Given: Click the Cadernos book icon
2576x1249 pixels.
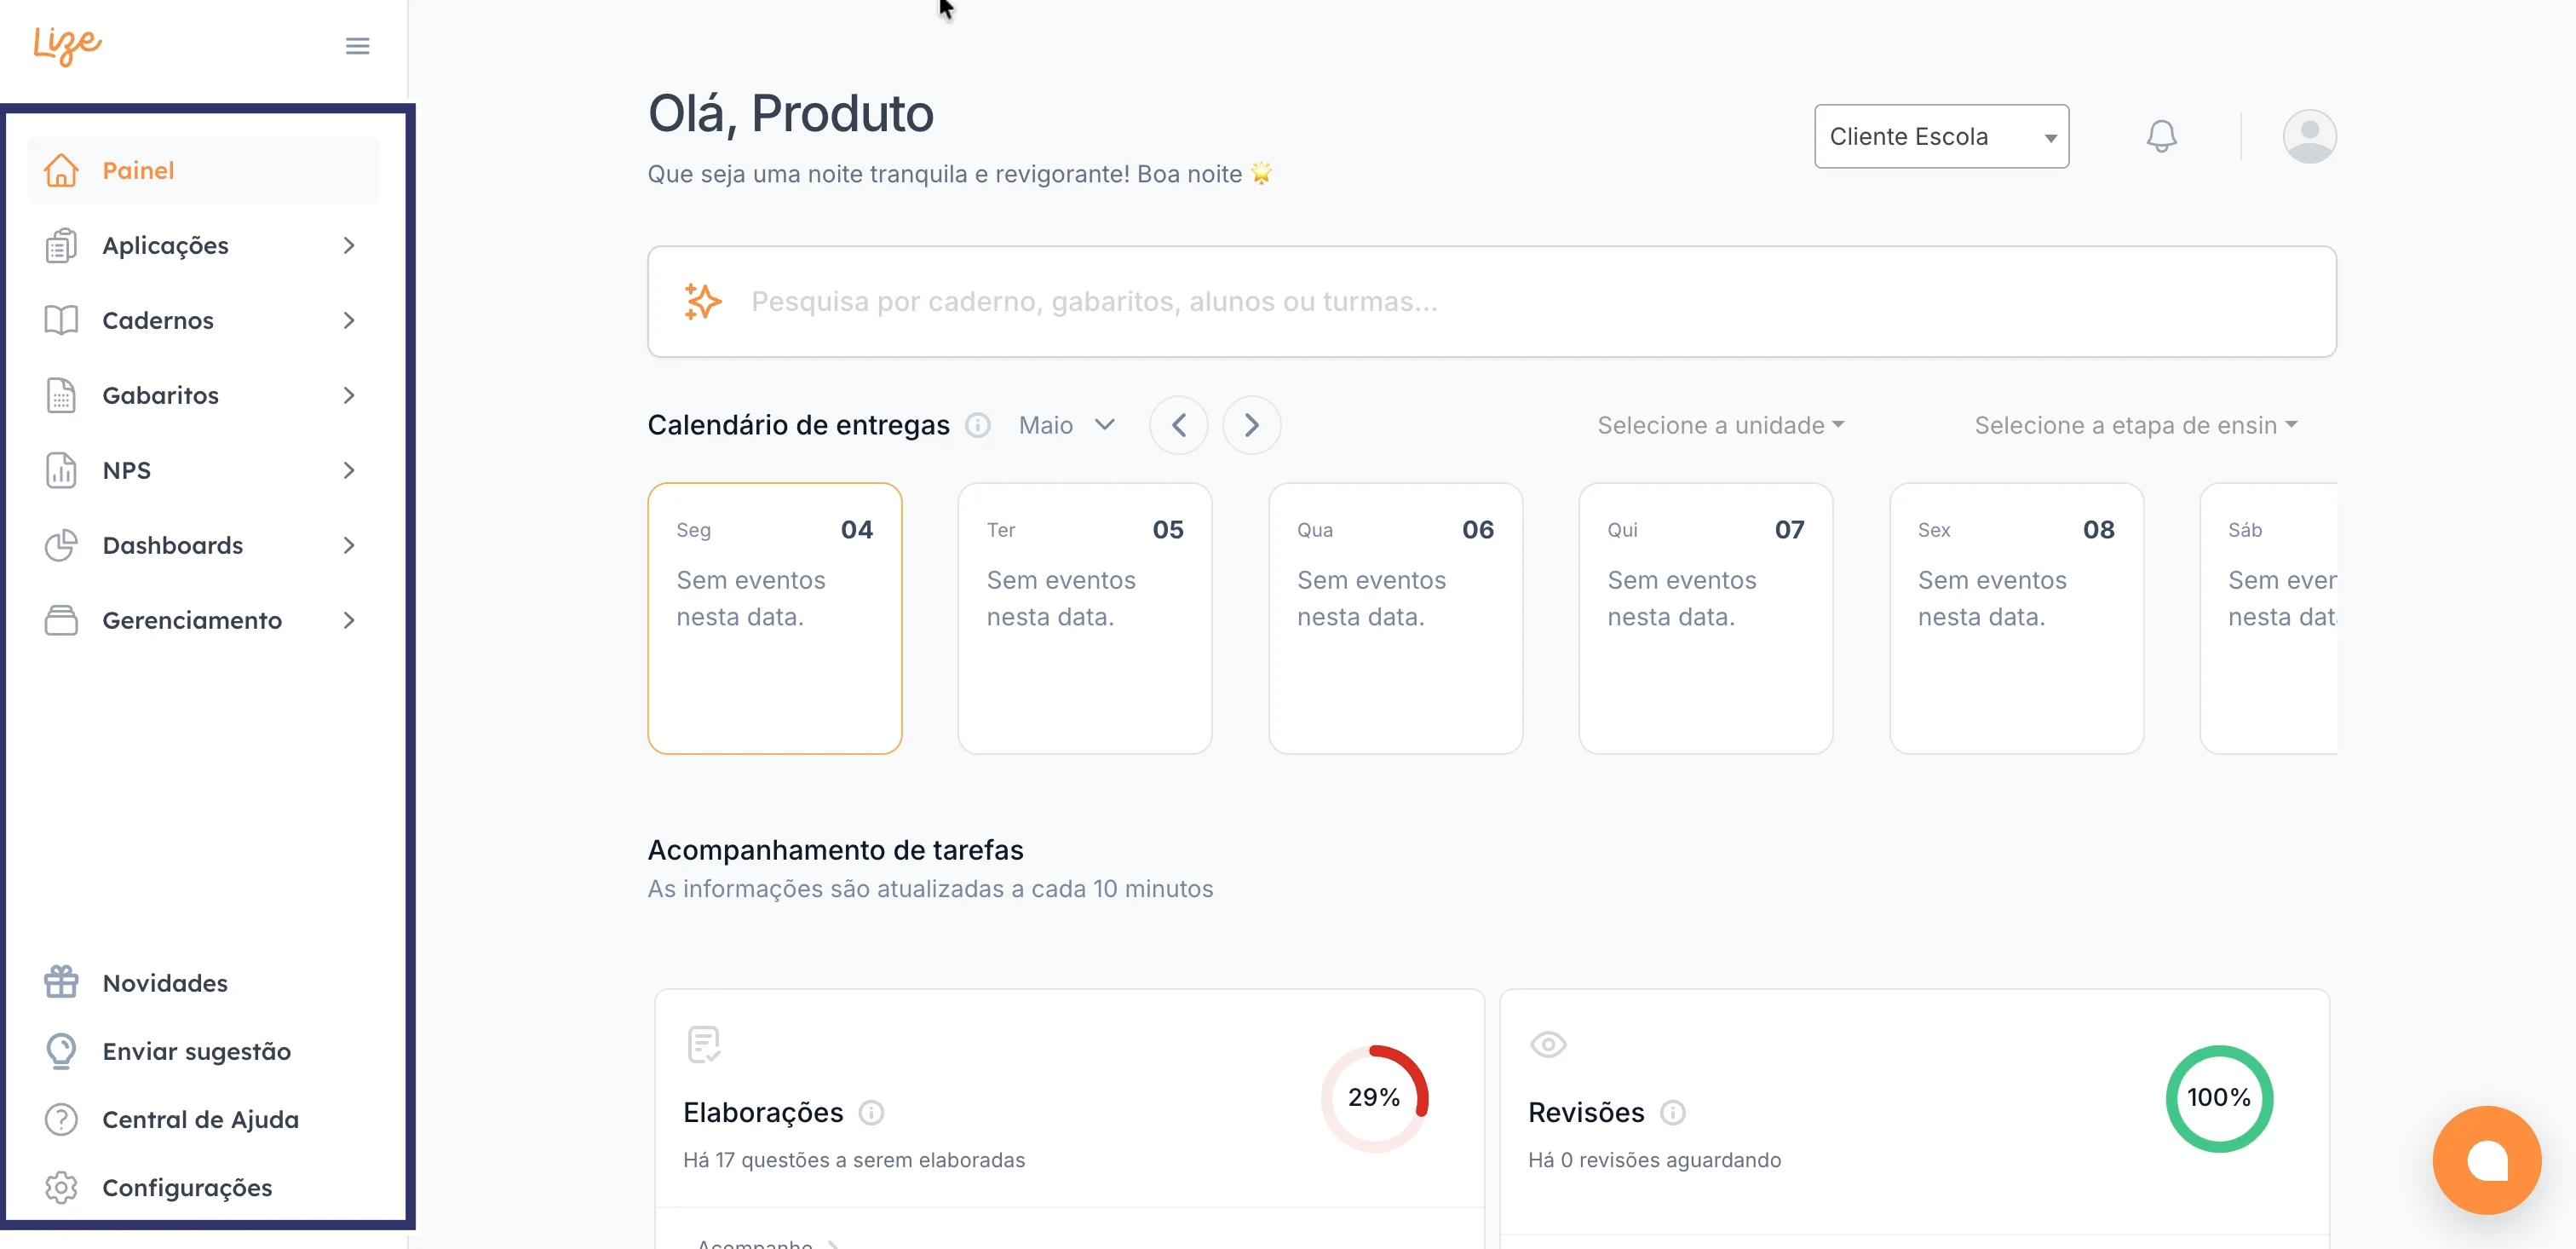Looking at the screenshot, I should pos(61,320).
